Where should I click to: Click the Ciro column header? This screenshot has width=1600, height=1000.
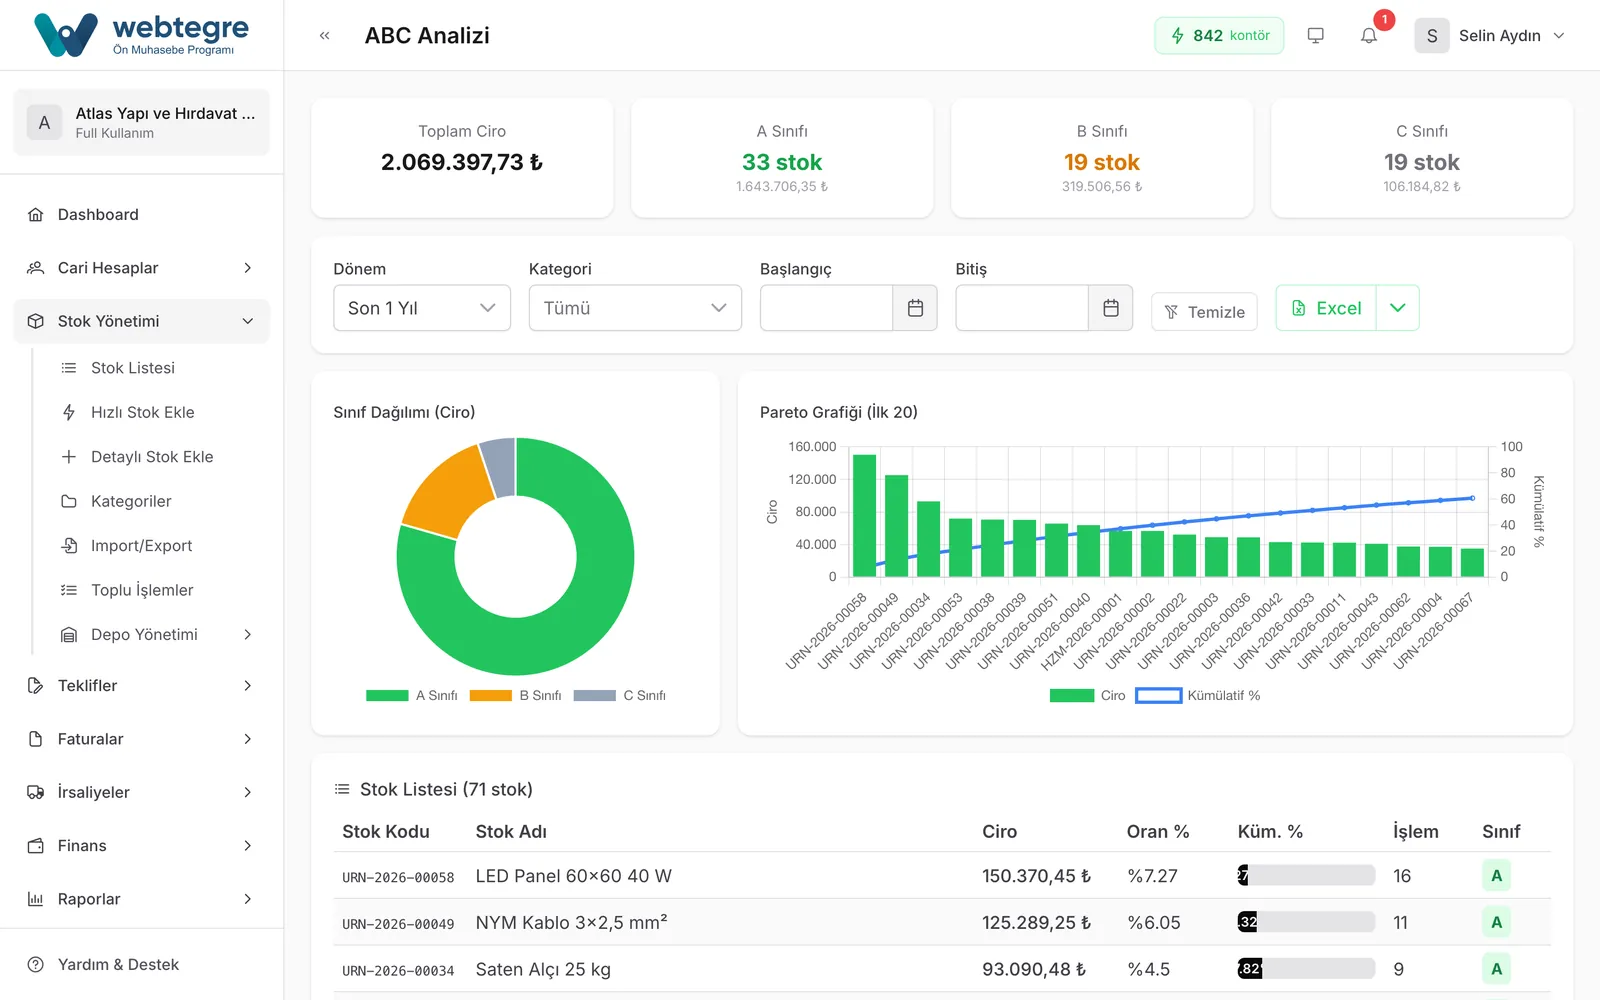tap(999, 832)
